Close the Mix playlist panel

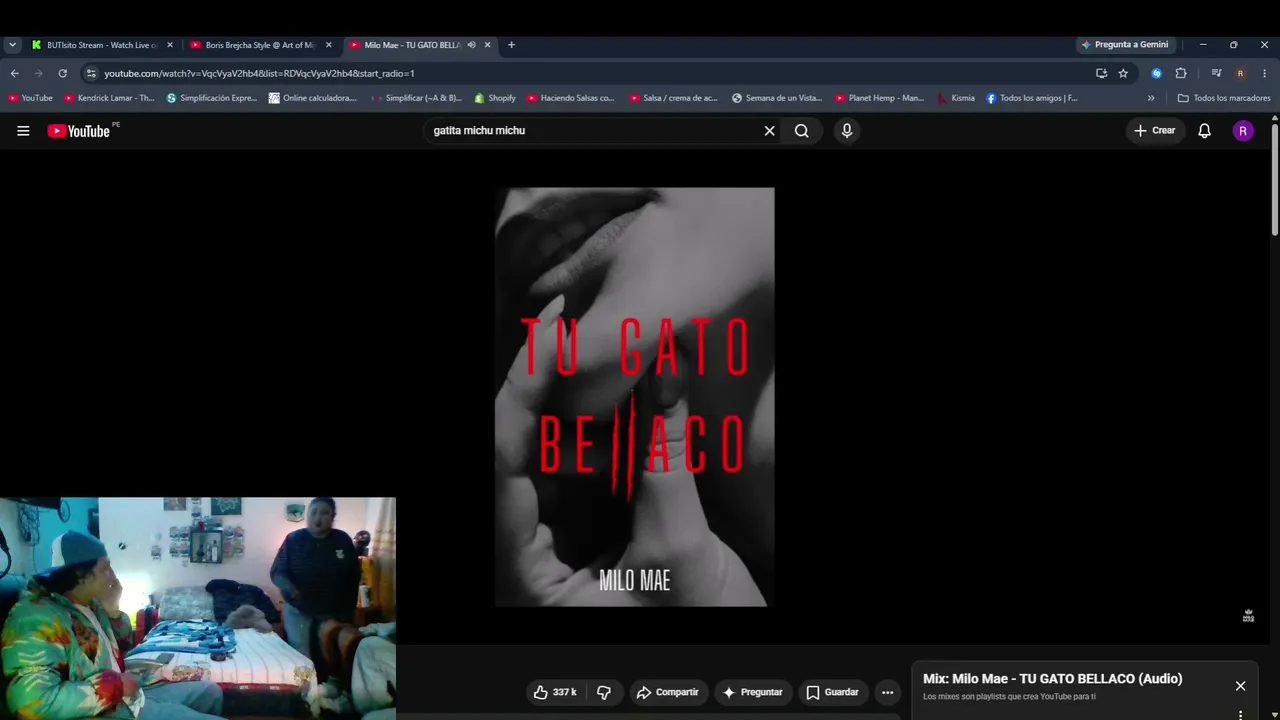(x=1240, y=686)
